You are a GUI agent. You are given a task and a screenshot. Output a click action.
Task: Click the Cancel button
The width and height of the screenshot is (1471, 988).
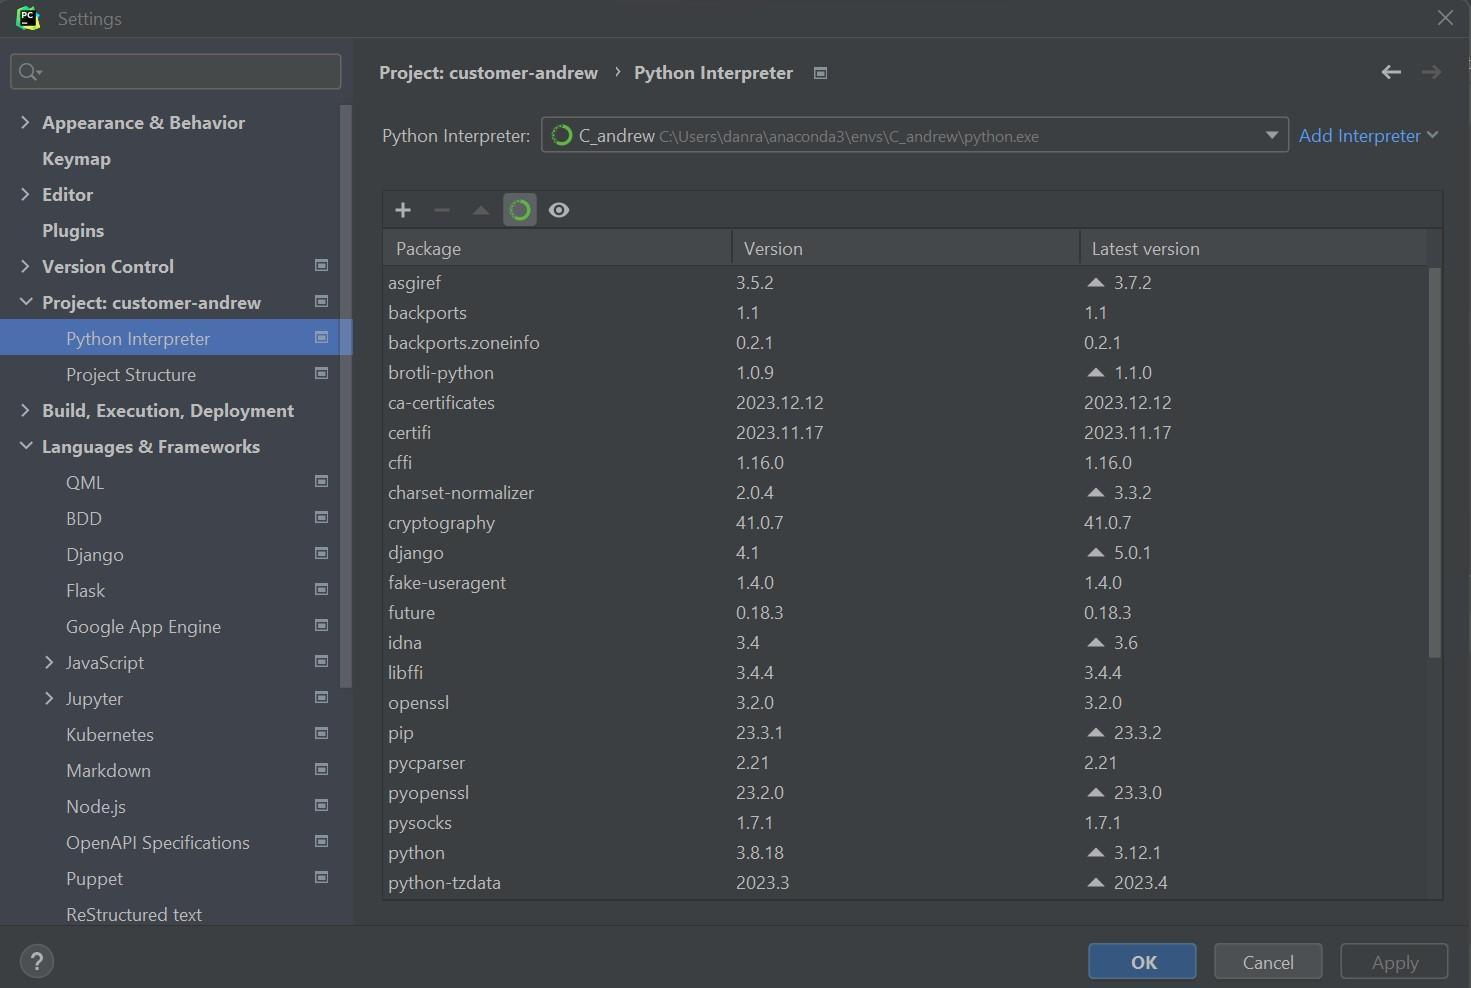coord(1268,962)
